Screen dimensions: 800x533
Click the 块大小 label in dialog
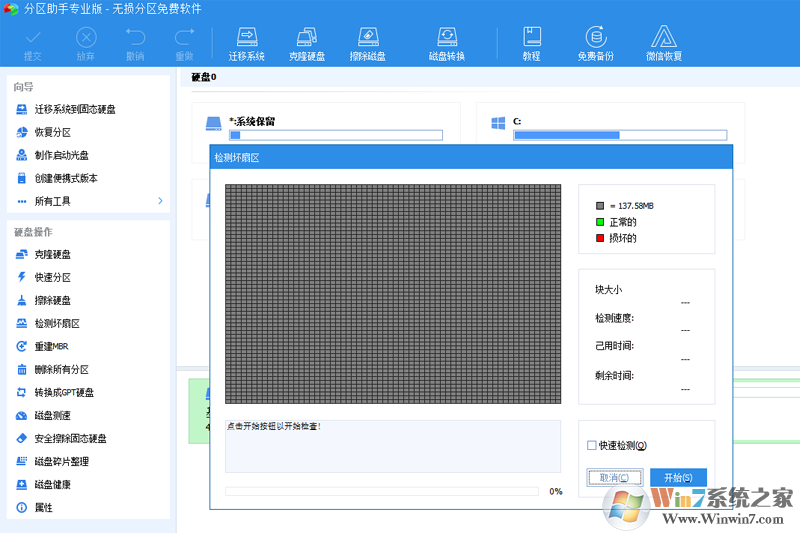pos(608,289)
